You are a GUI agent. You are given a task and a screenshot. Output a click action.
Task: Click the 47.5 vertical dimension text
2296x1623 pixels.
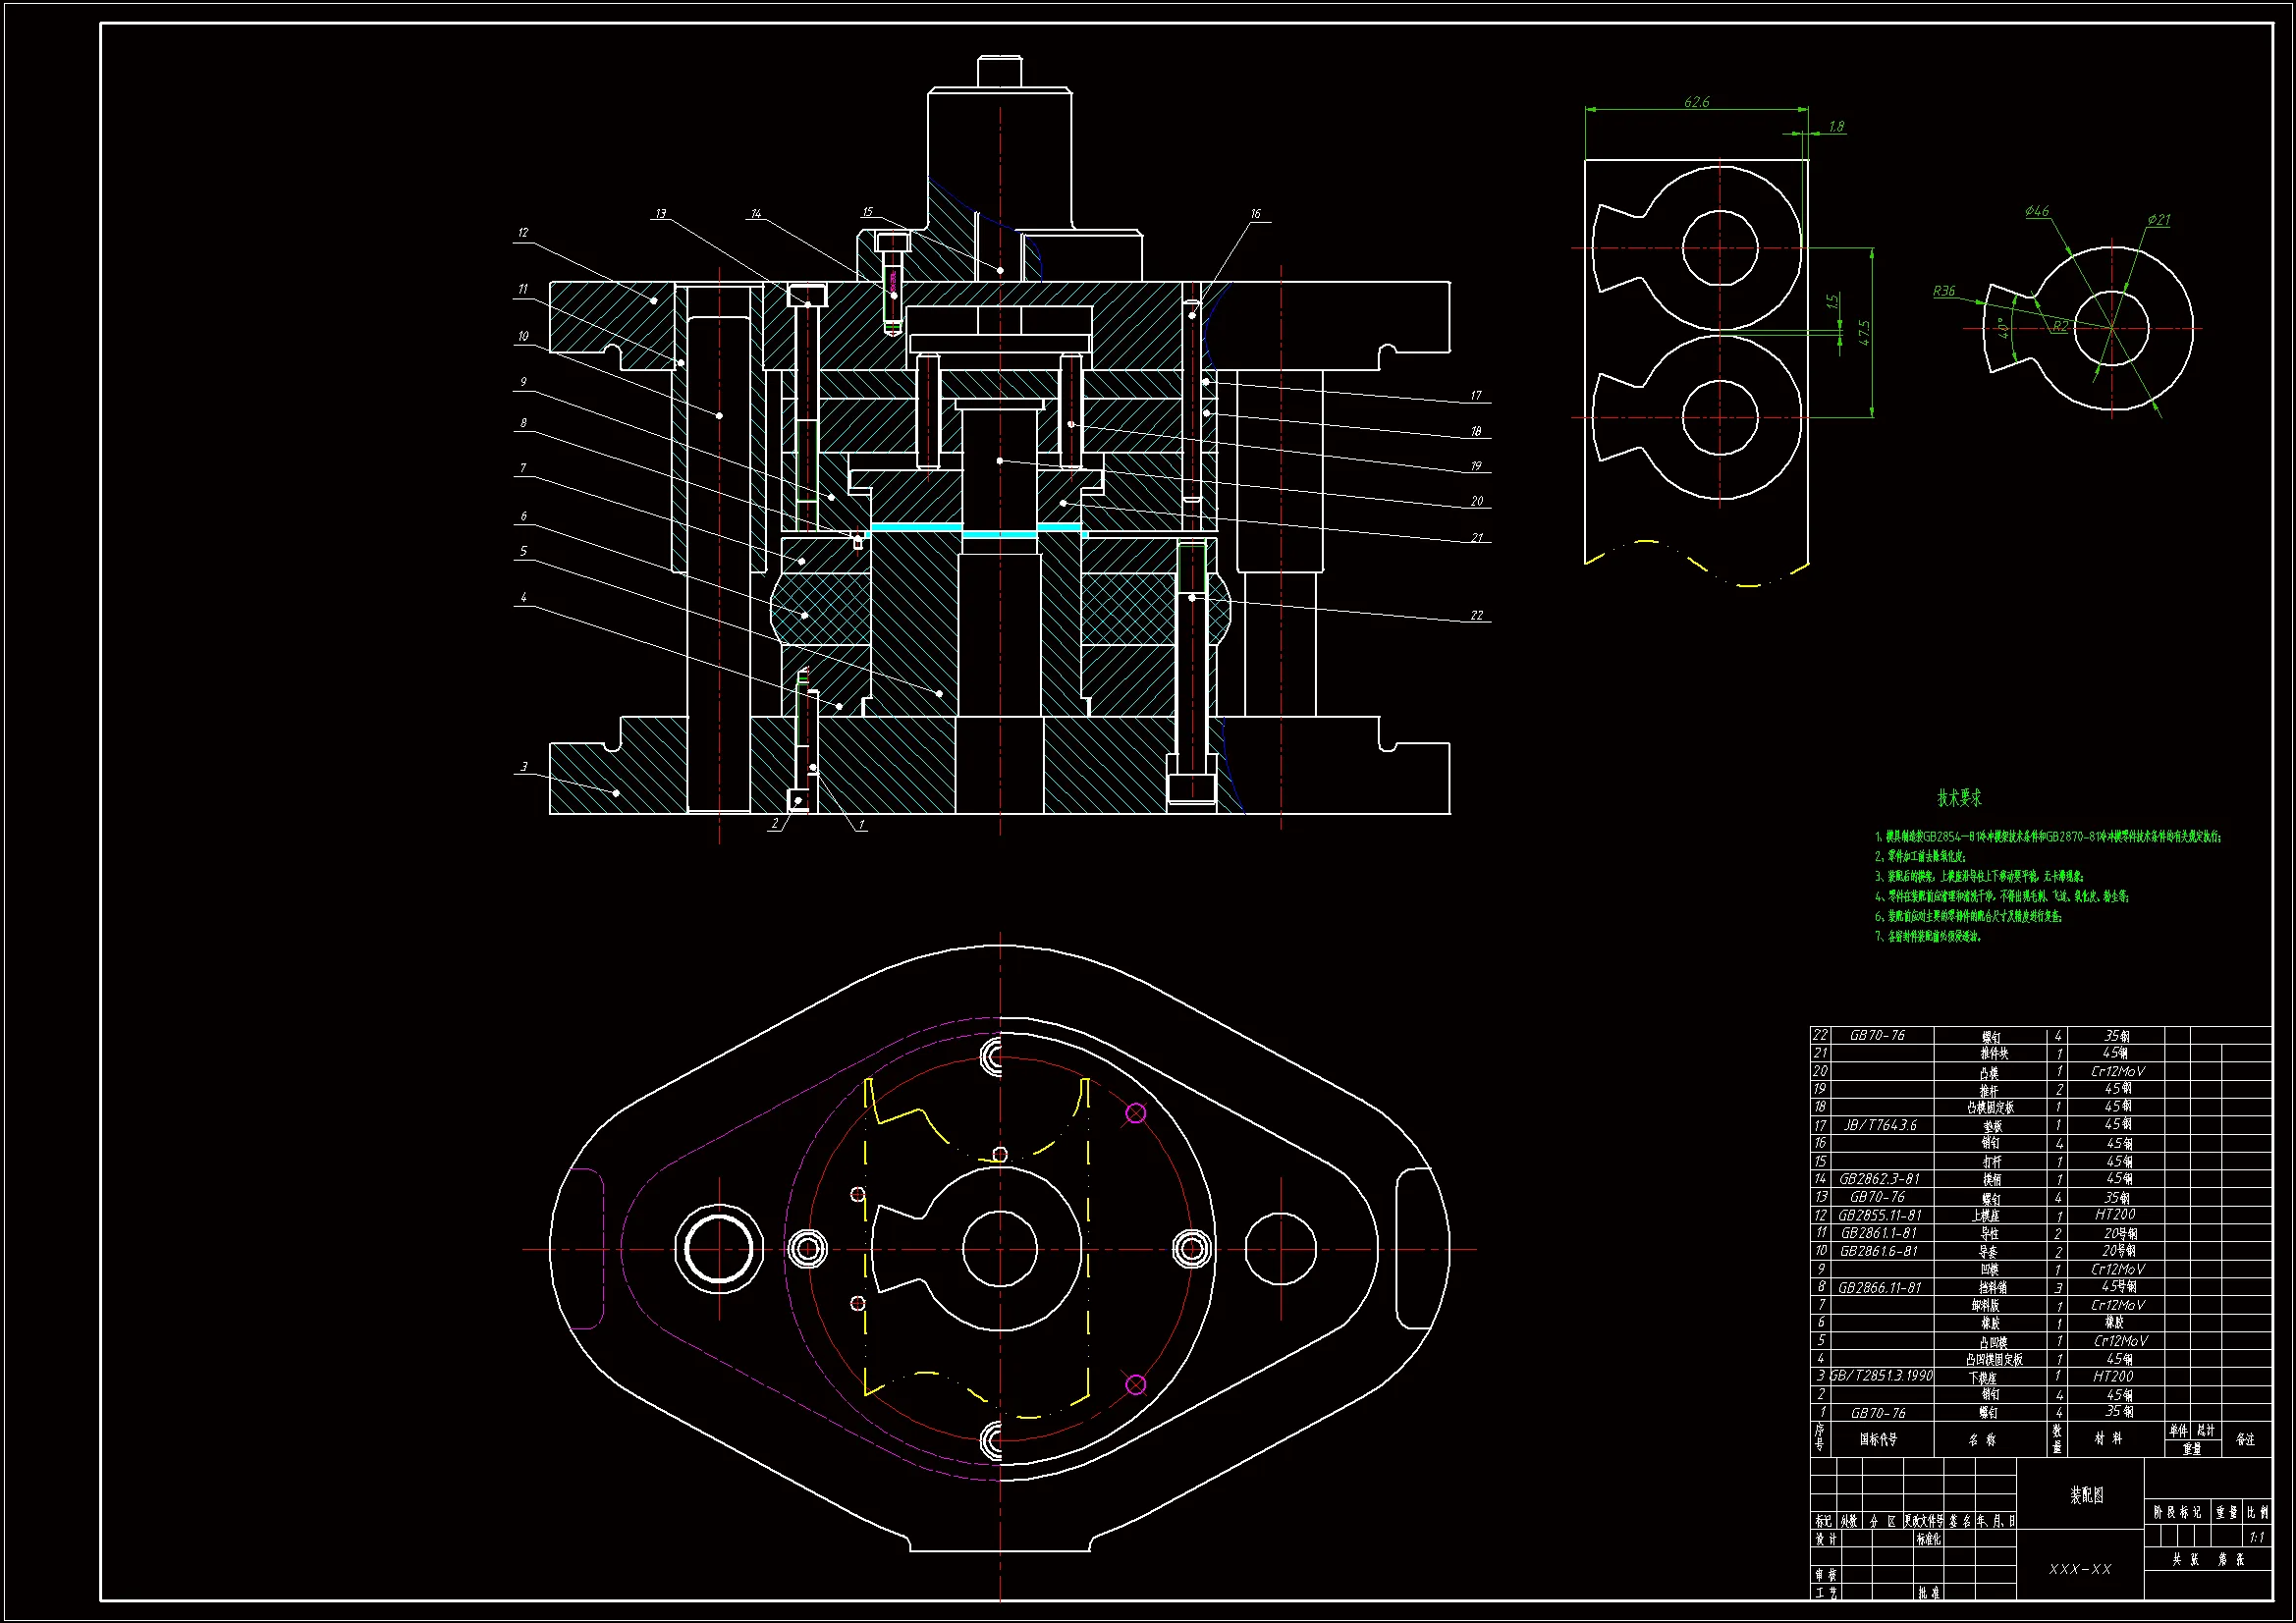(x=1864, y=333)
